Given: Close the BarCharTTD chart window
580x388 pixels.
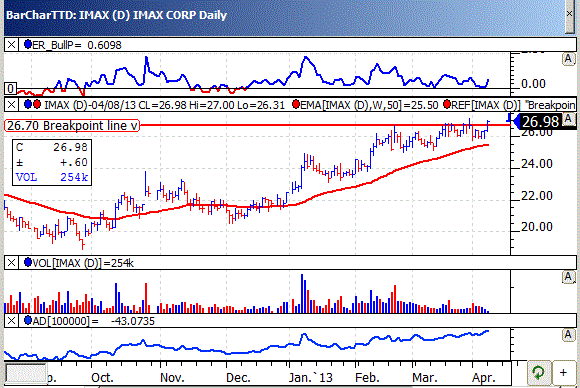Looking at the screenshot, I should (570, 14).
